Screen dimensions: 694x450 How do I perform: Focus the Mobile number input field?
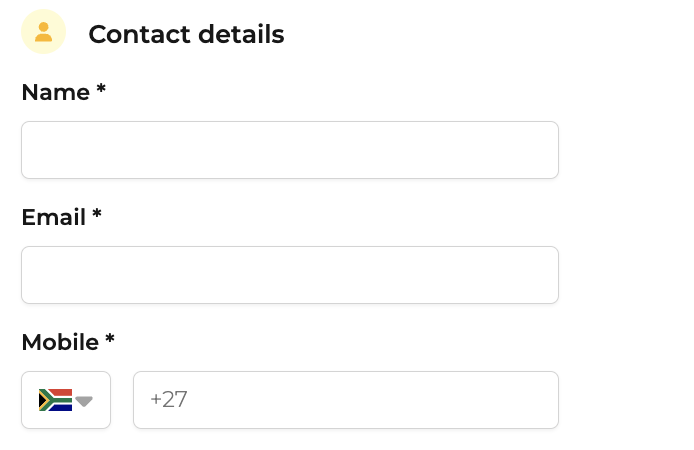pyautogui.click(x=346, y=400)
